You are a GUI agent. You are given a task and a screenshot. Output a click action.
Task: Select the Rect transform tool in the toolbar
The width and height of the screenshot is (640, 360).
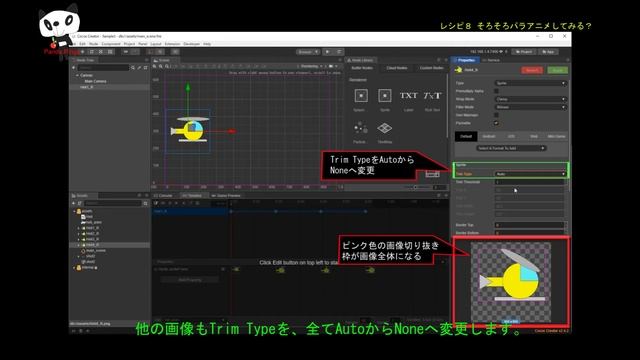pos(110,52)
